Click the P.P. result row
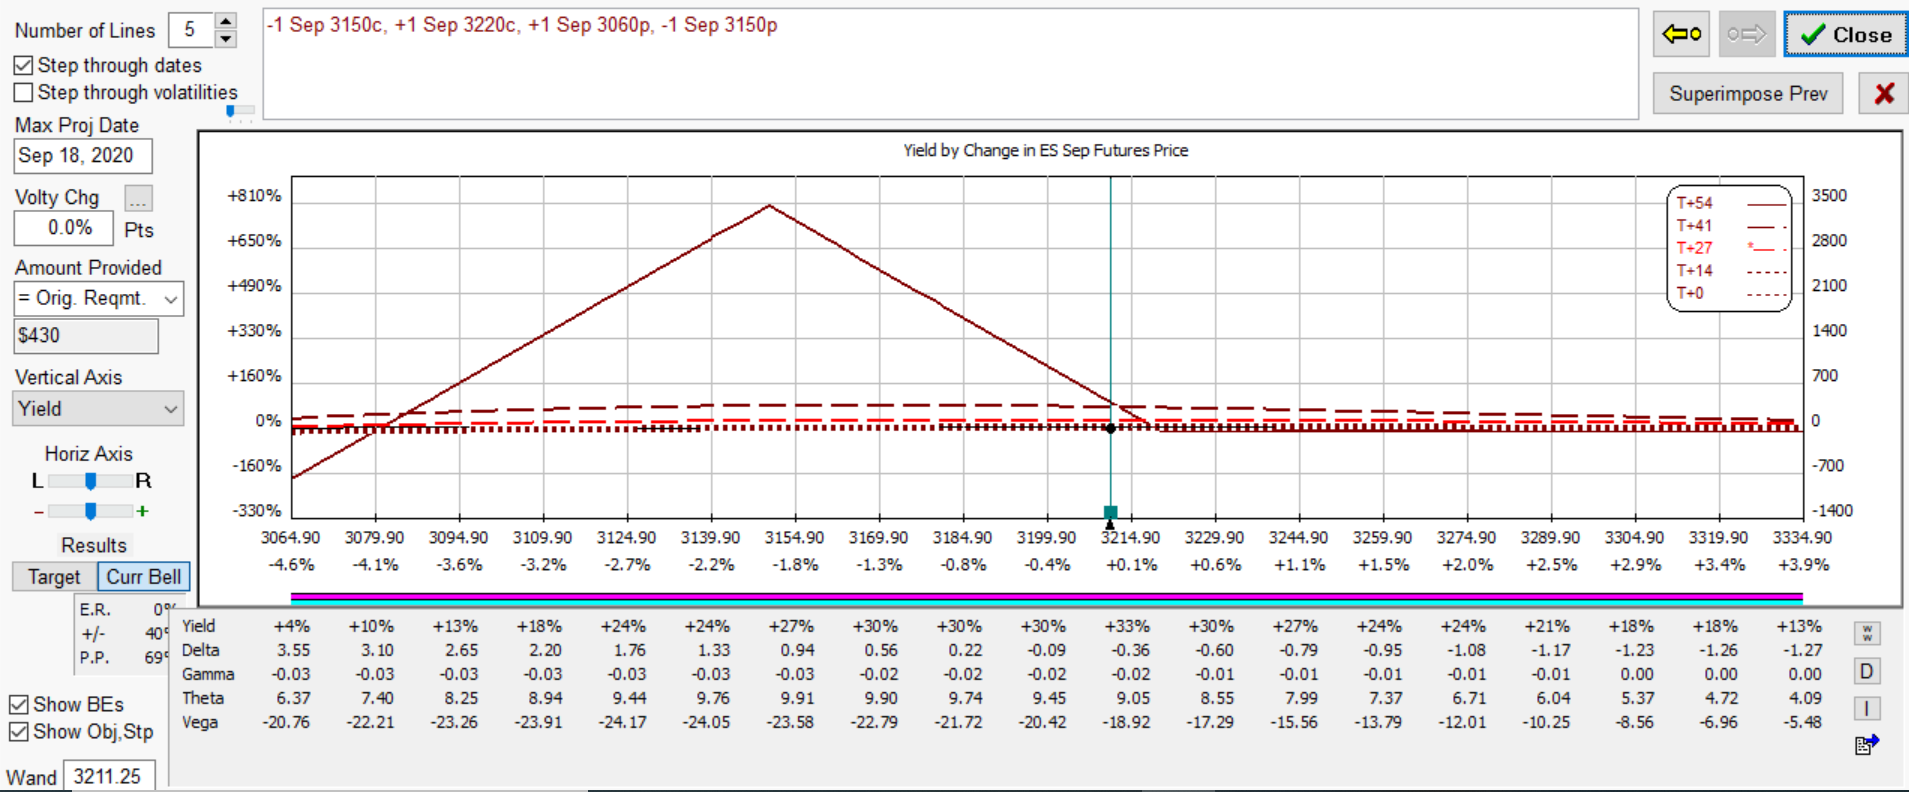 126,658
